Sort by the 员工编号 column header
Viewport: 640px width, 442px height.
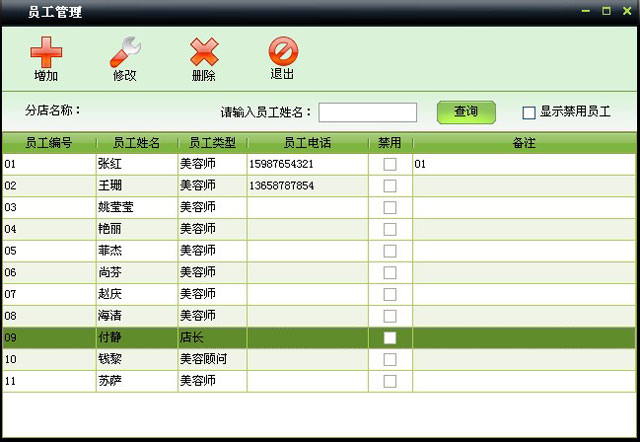(x=48, y=143)
